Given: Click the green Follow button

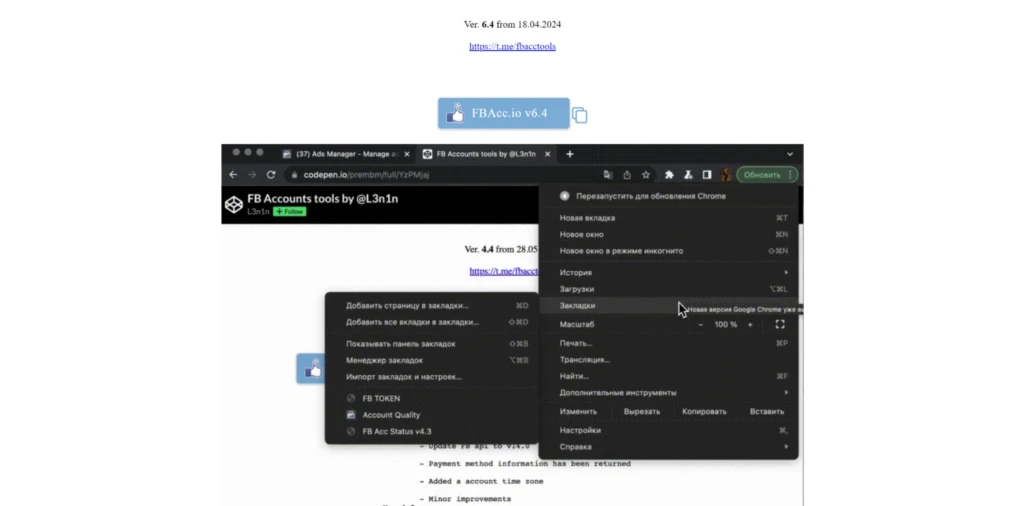Looking at the screenshot, I should (x=289, y=212).
